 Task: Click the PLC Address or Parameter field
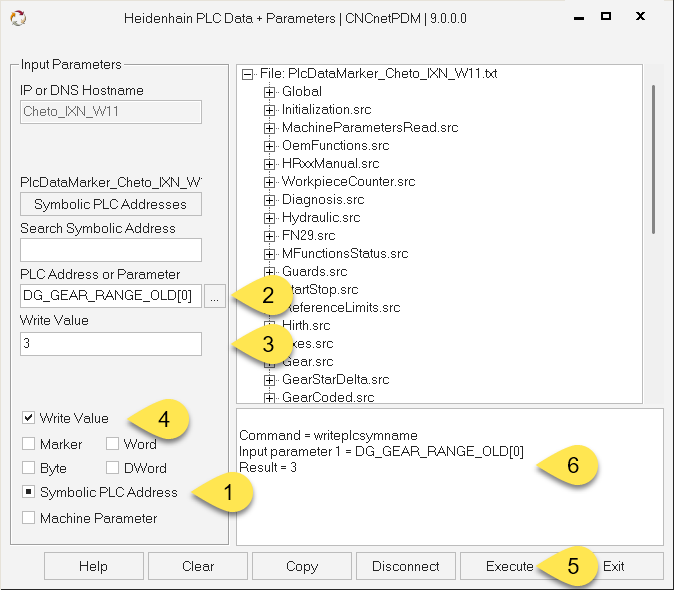pyautogui.click(x=110, y=296)
